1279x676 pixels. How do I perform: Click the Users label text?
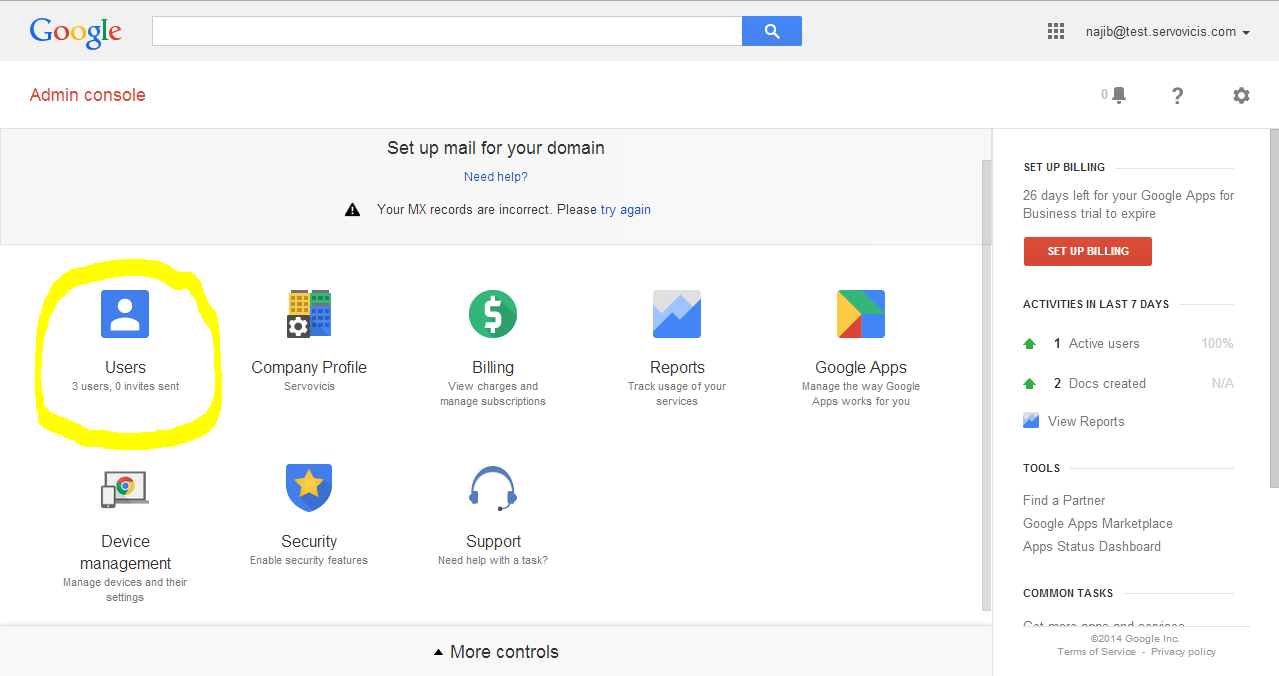pyautogui.click(x=125, y=367)
